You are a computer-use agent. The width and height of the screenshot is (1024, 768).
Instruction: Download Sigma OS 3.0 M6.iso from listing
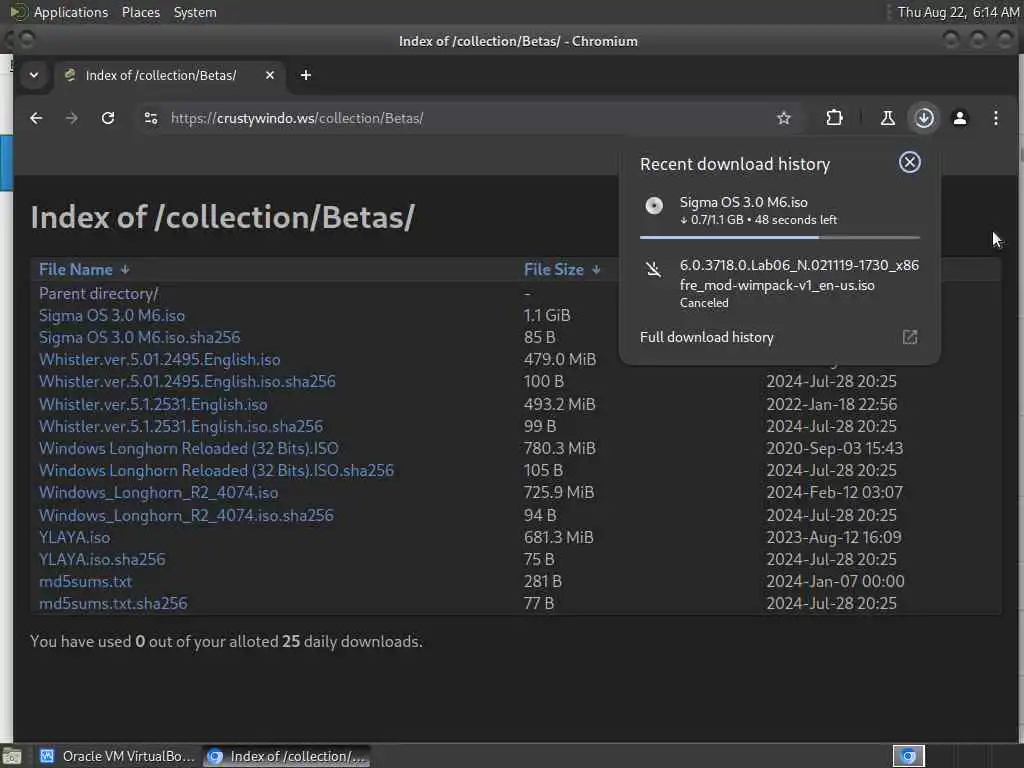pos(112,315)
